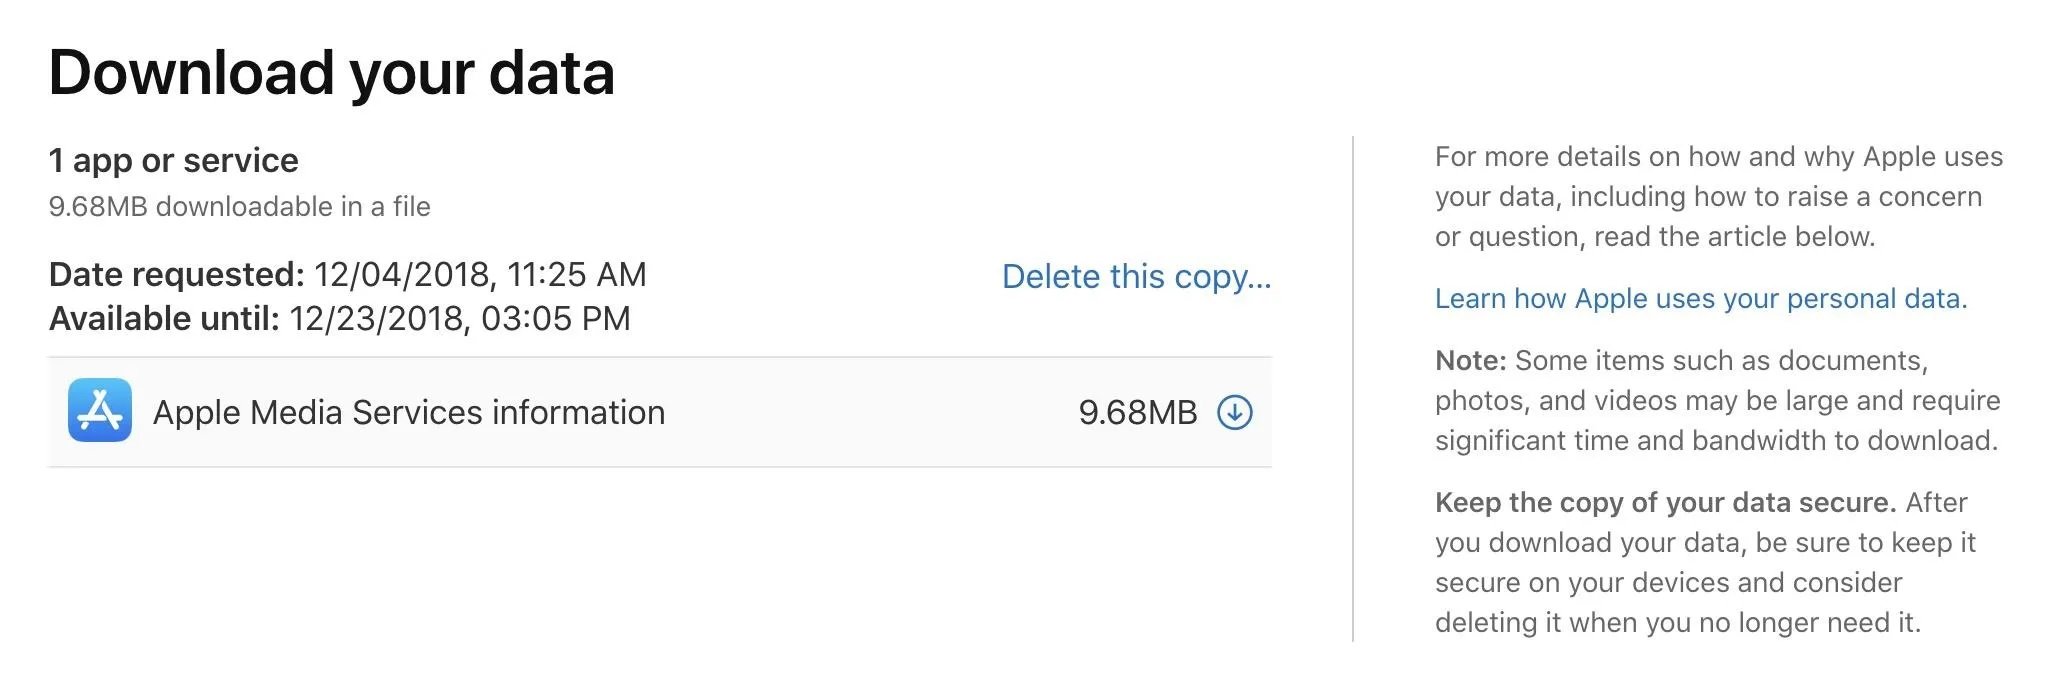Click the 12/04/2018, 11:25 AM timestamp
This screenshot has height=696, width=2054.
click(481, 275)
